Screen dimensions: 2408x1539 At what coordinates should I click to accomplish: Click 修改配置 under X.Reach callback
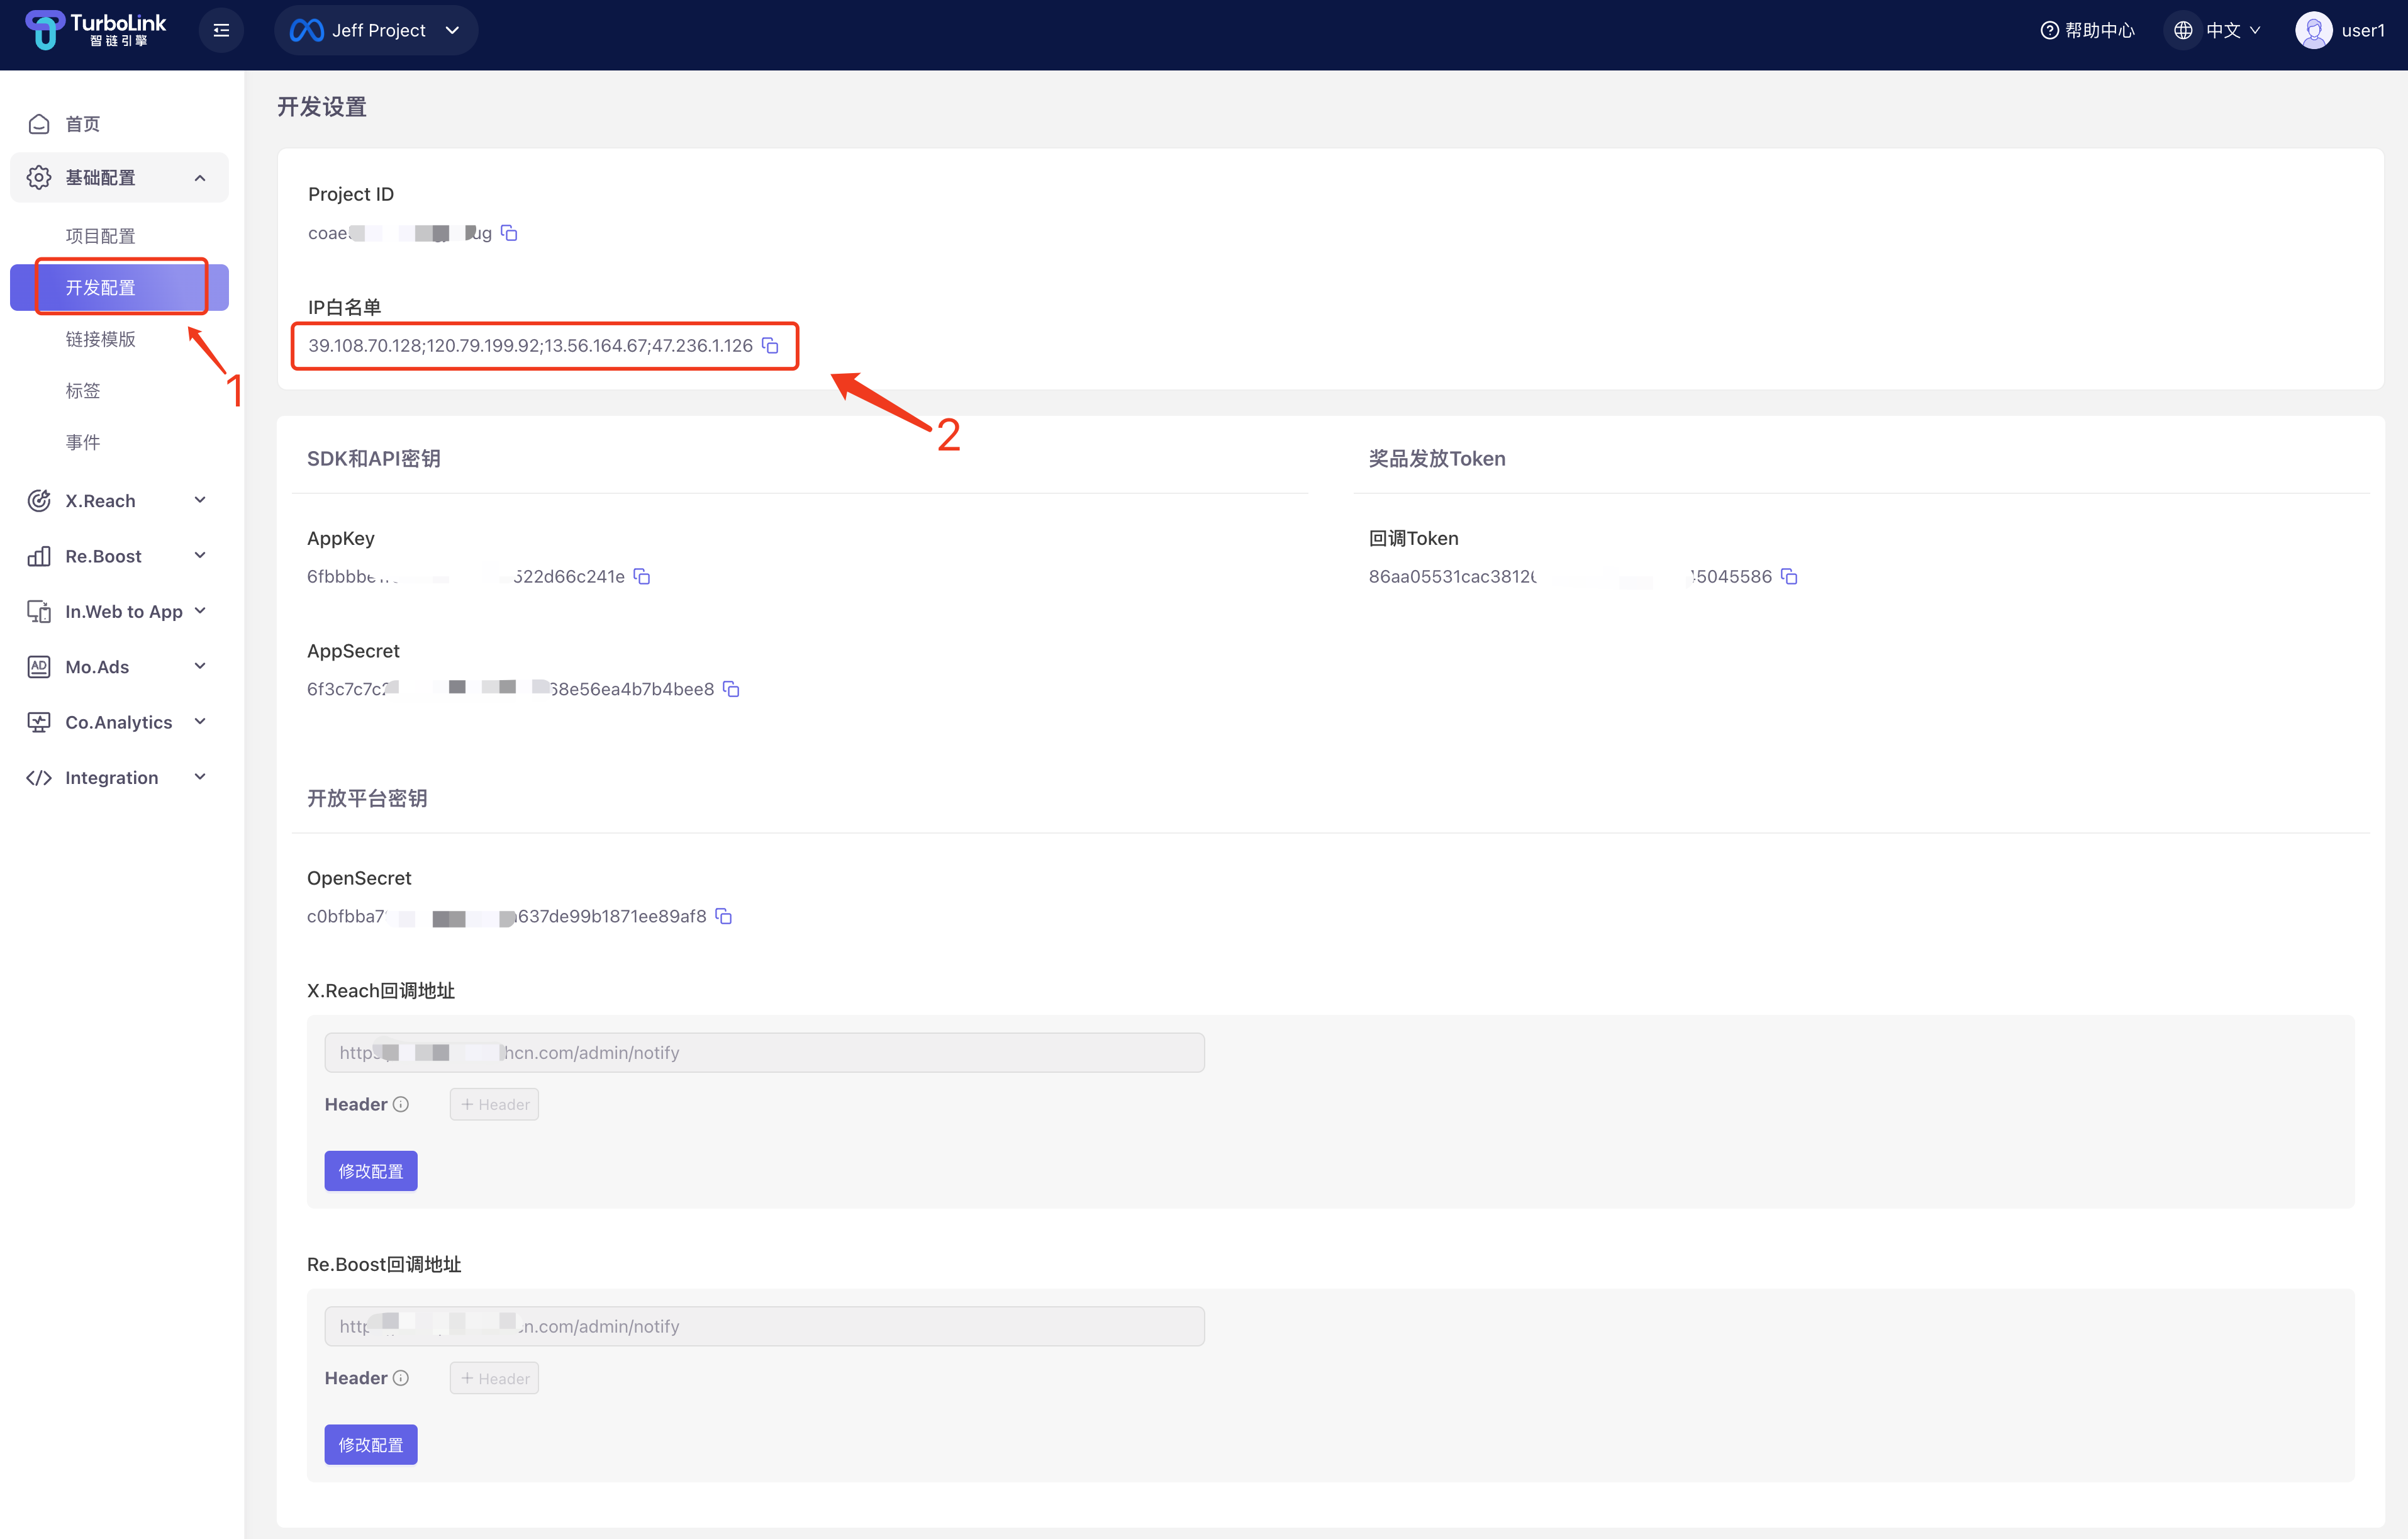pos(370,1171)
